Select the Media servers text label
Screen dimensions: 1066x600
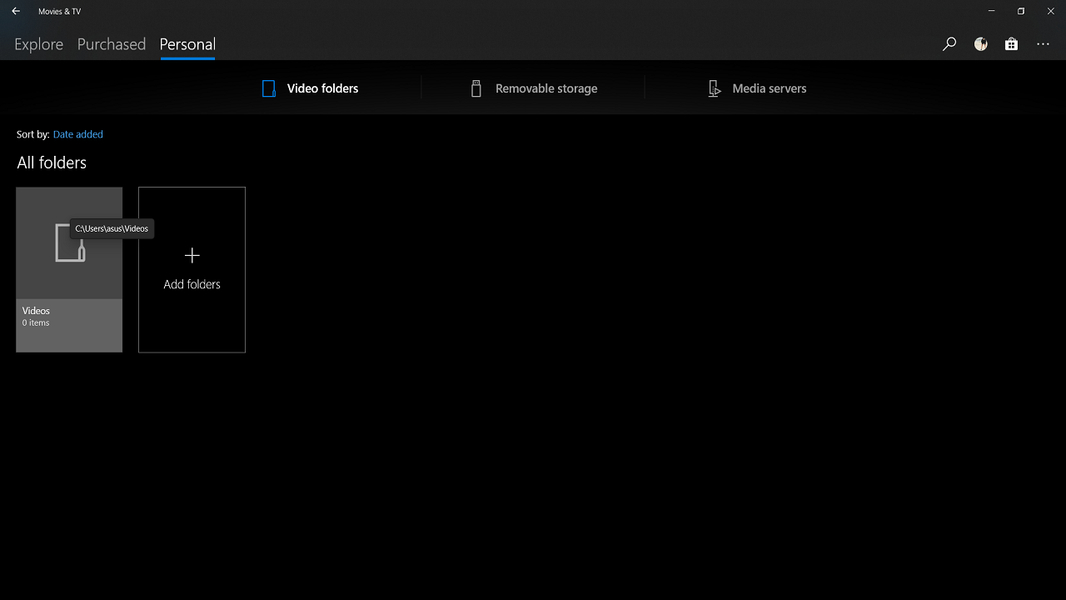coord(770,88)
